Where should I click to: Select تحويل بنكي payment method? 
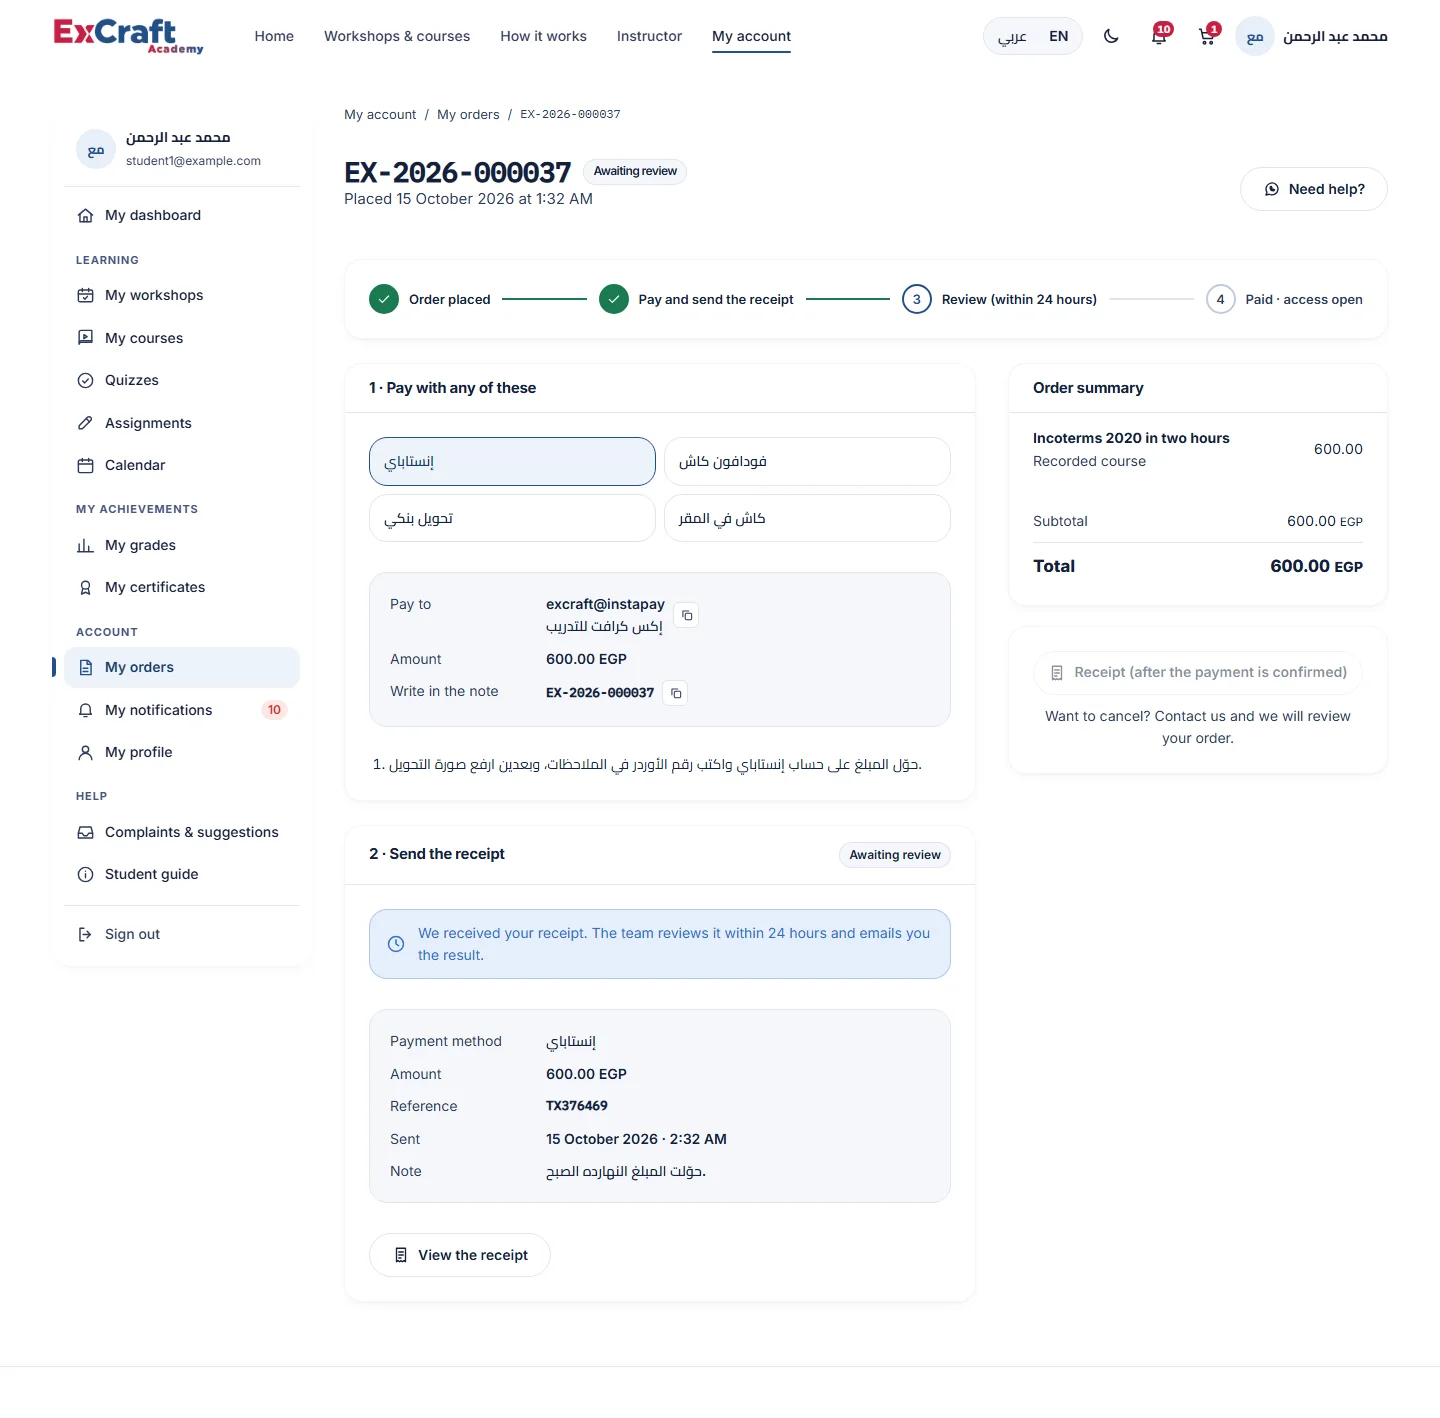coord(512,518)
